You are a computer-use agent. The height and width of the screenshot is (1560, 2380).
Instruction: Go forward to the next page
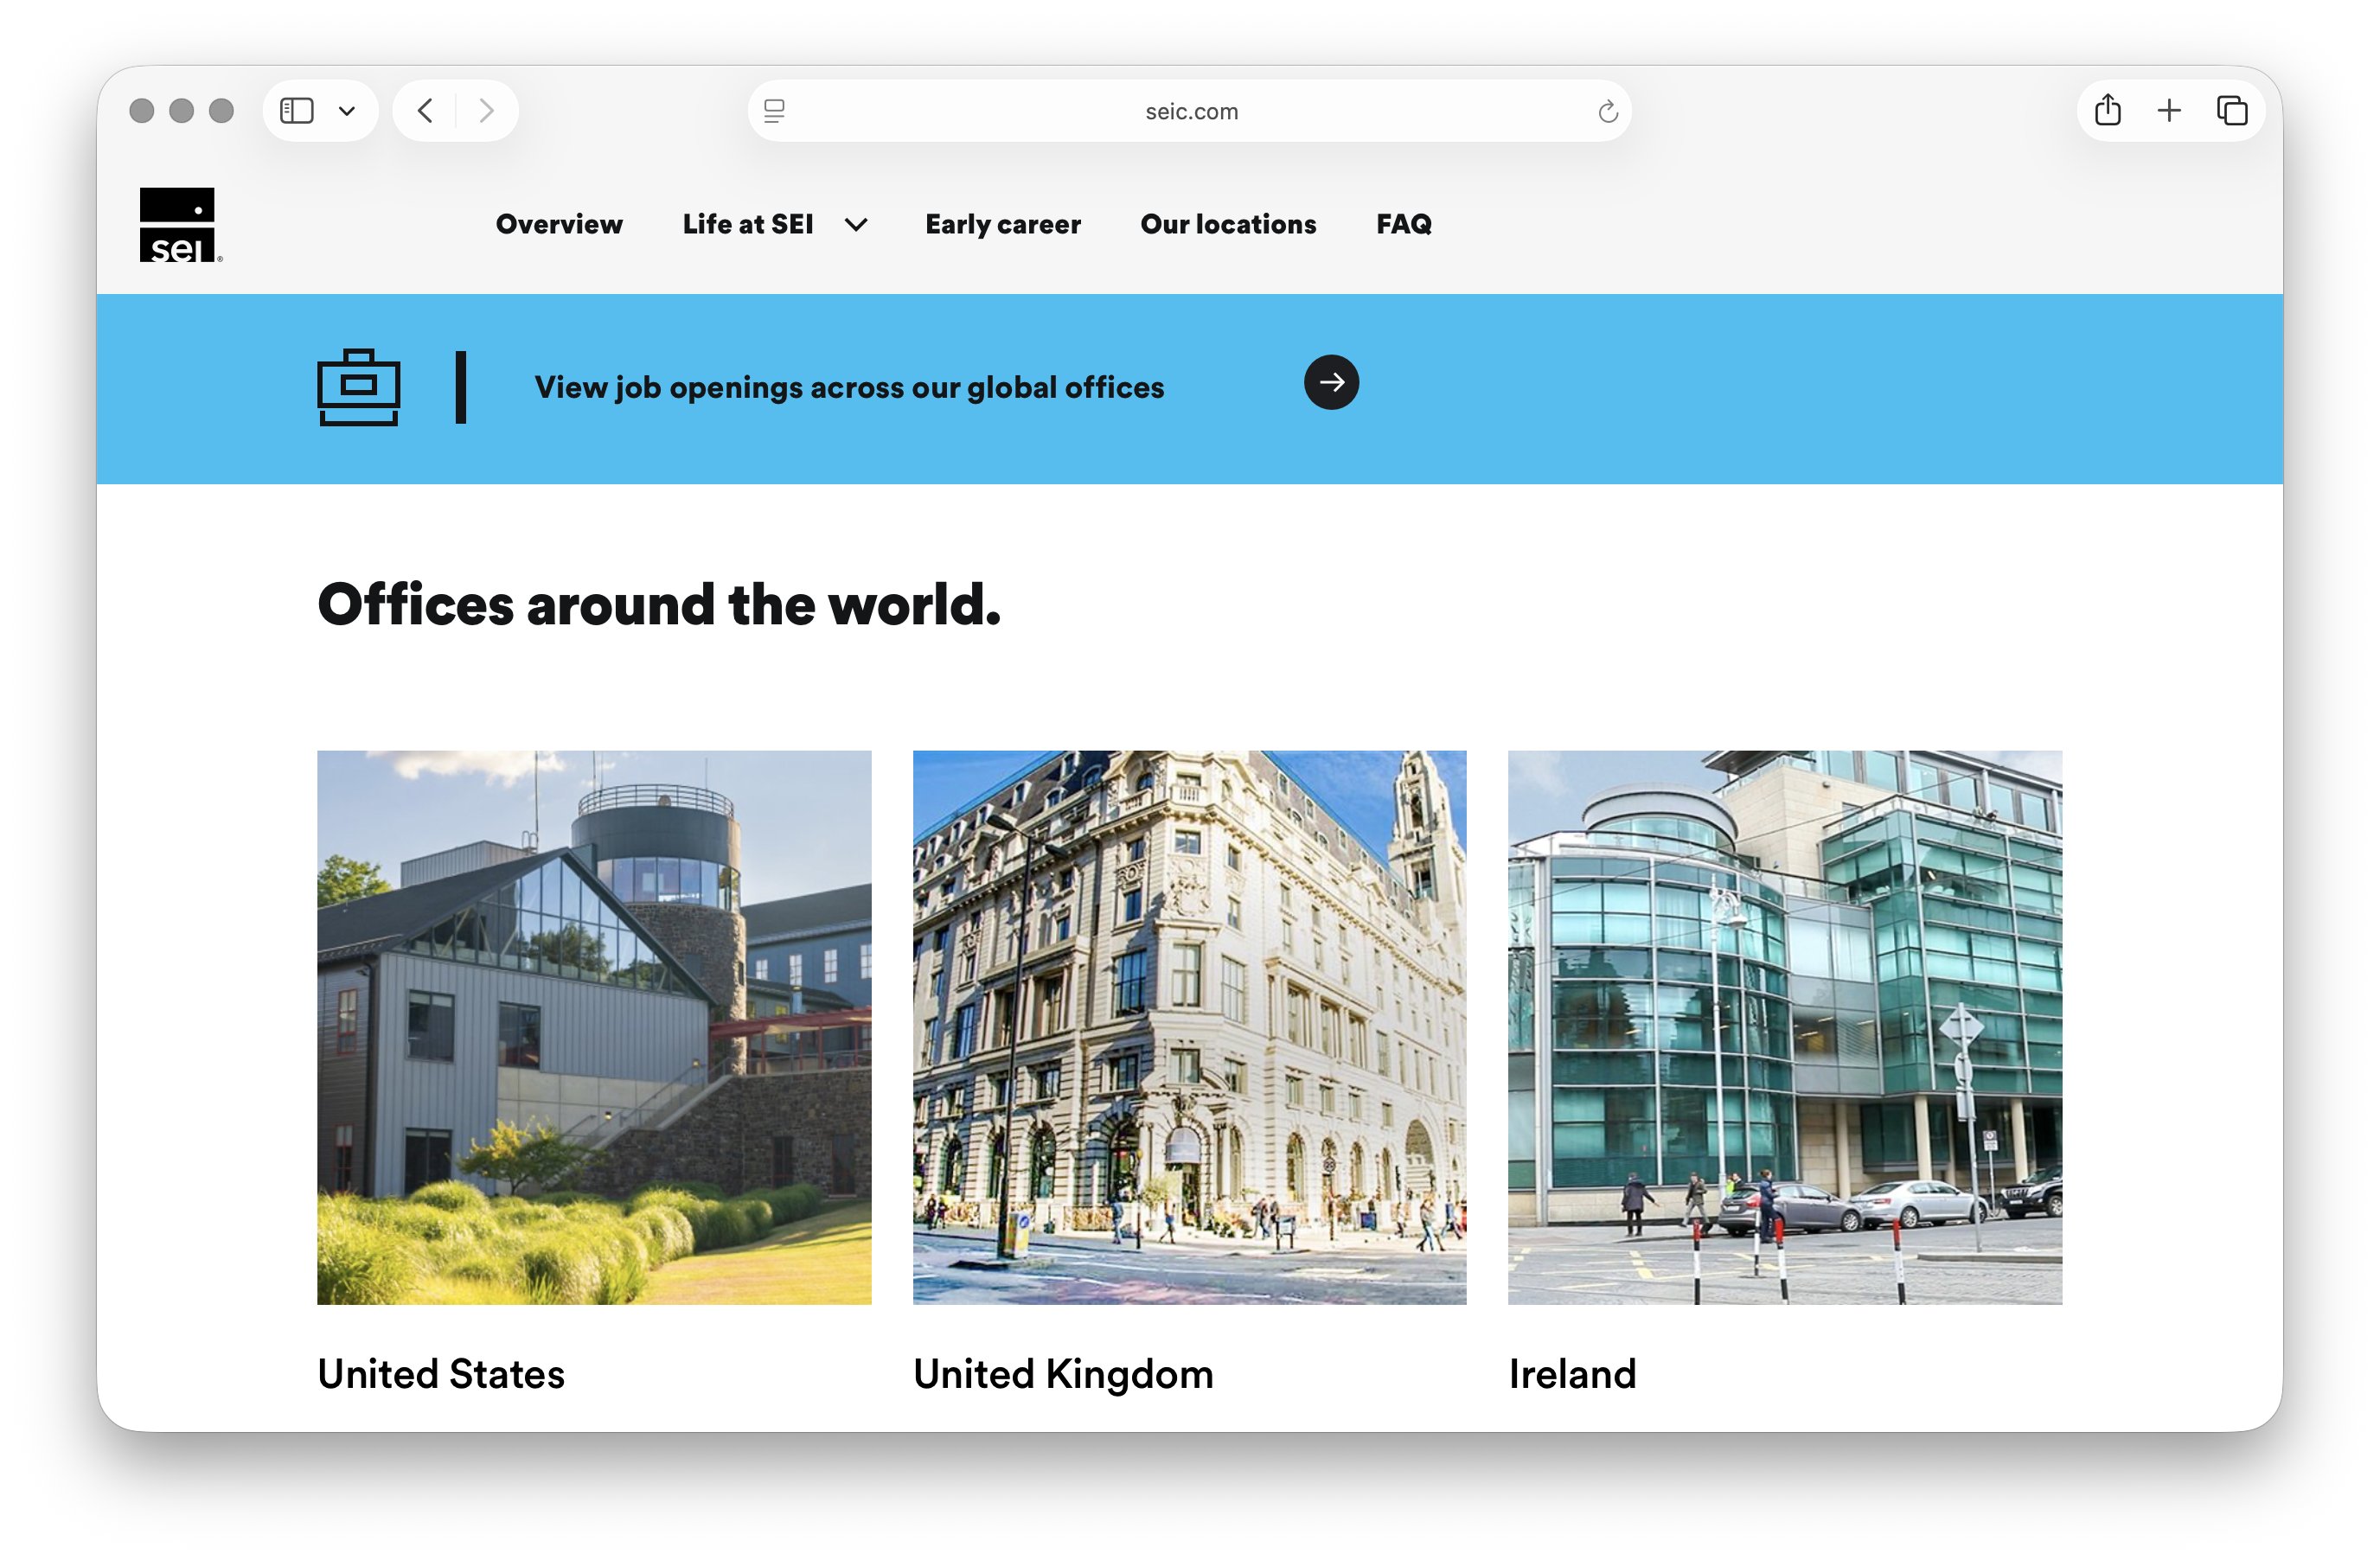(486, 111)
